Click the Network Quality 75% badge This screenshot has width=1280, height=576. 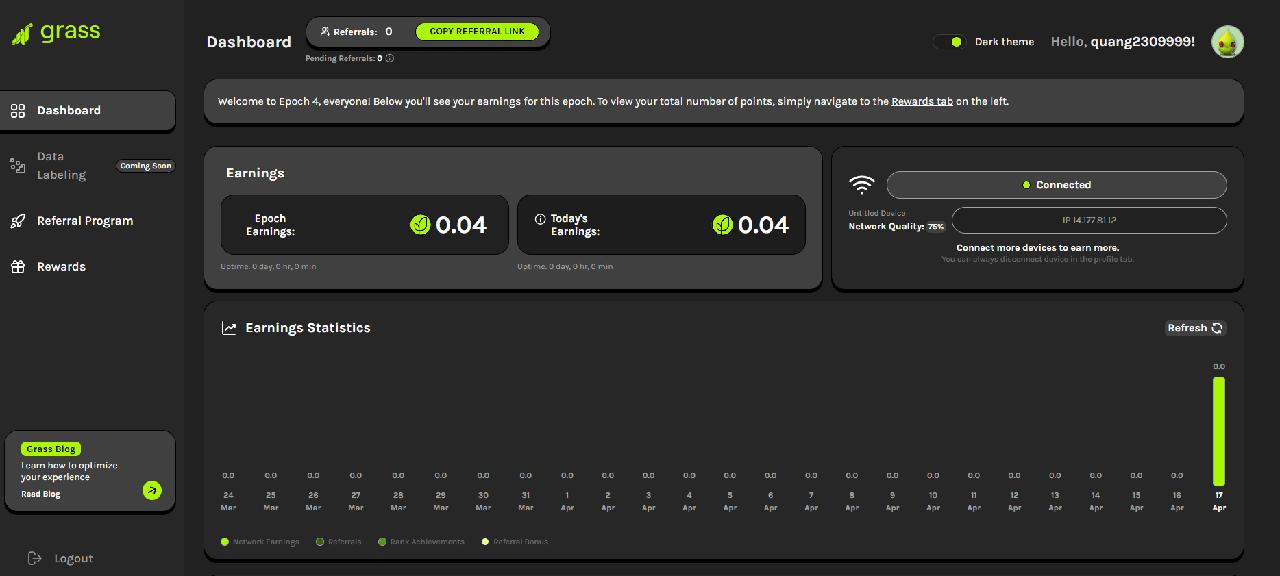coord(935,227)
